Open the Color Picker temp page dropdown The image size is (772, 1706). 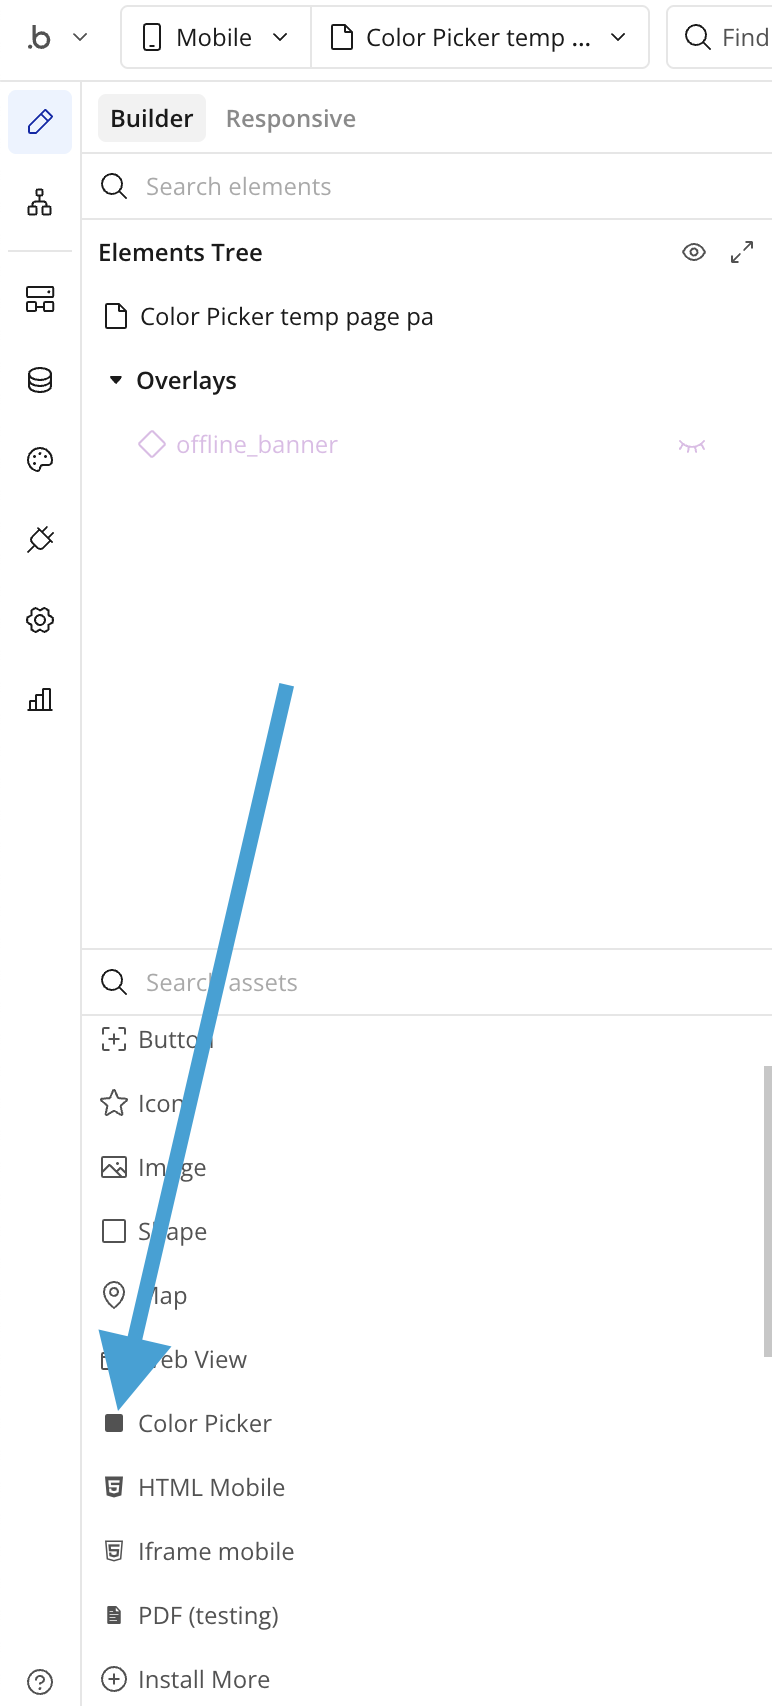pos(480,38)
